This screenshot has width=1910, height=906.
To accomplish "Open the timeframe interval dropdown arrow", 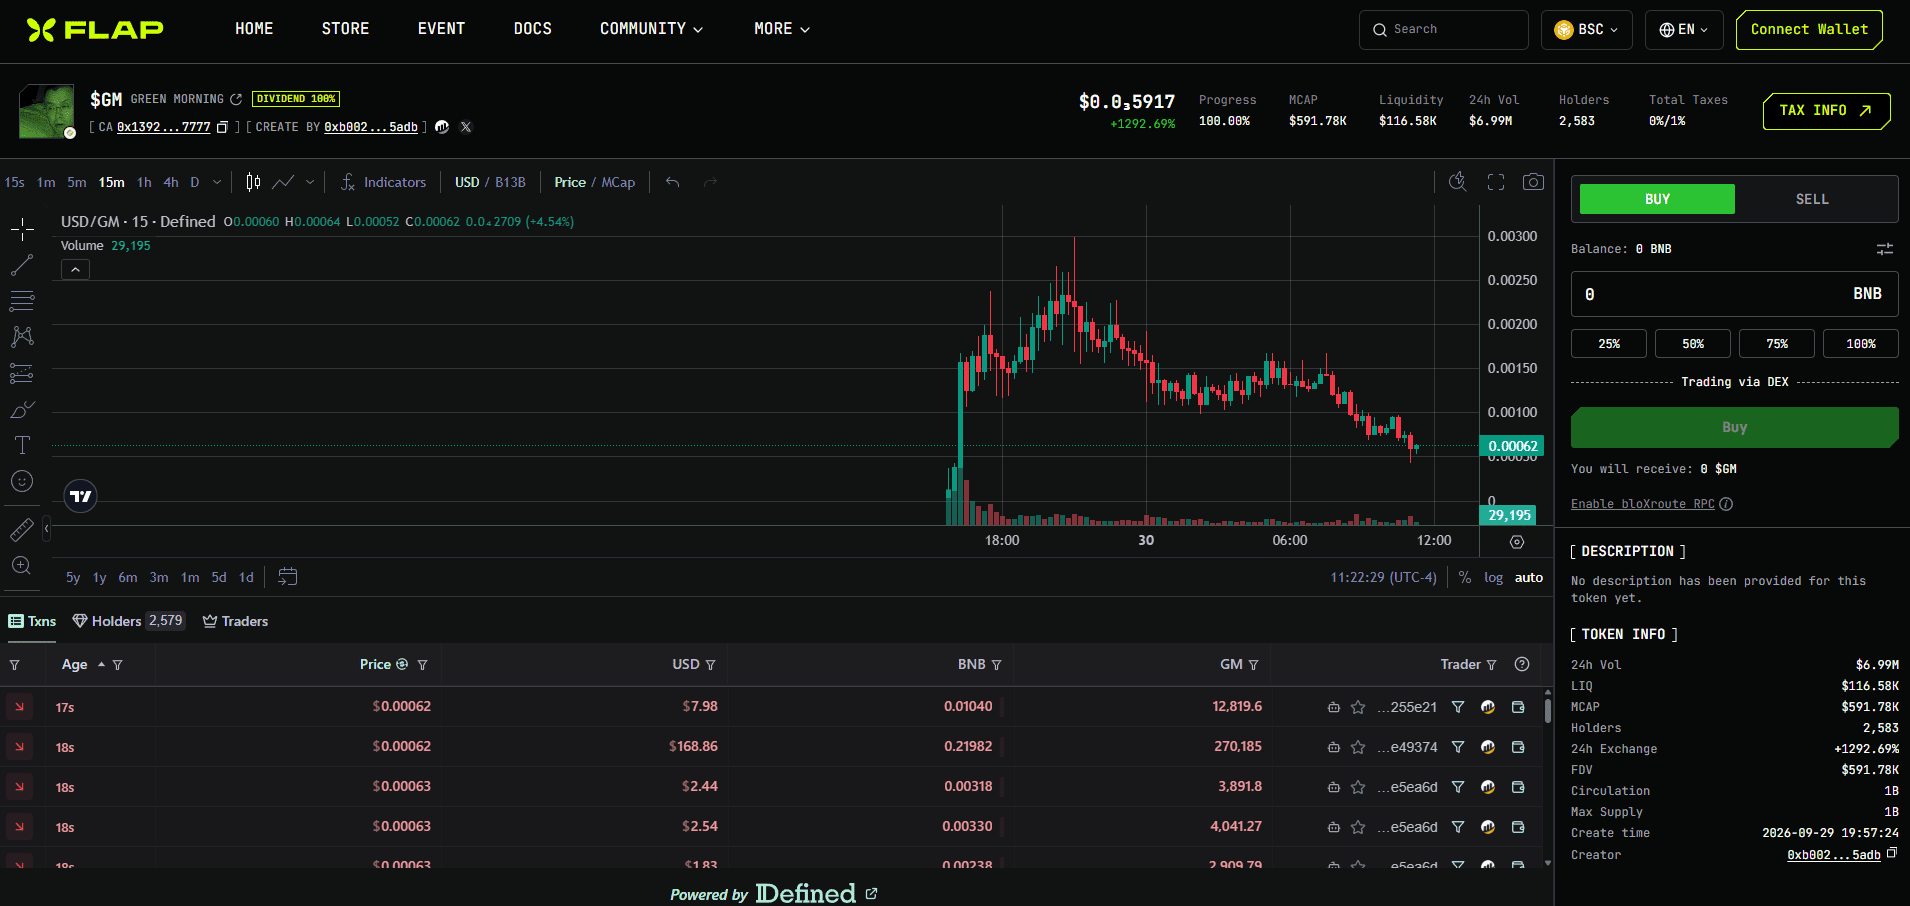I will 217,182.
